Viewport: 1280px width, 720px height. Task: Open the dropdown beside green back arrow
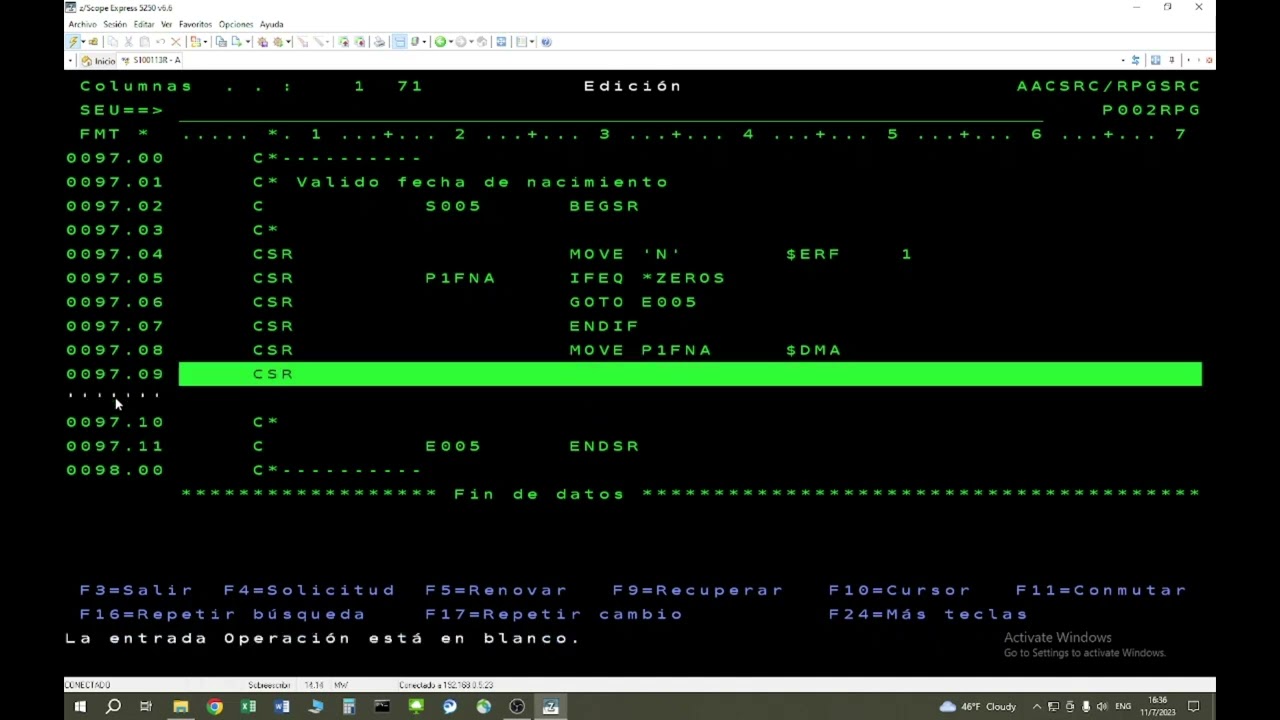click(451, 42)
